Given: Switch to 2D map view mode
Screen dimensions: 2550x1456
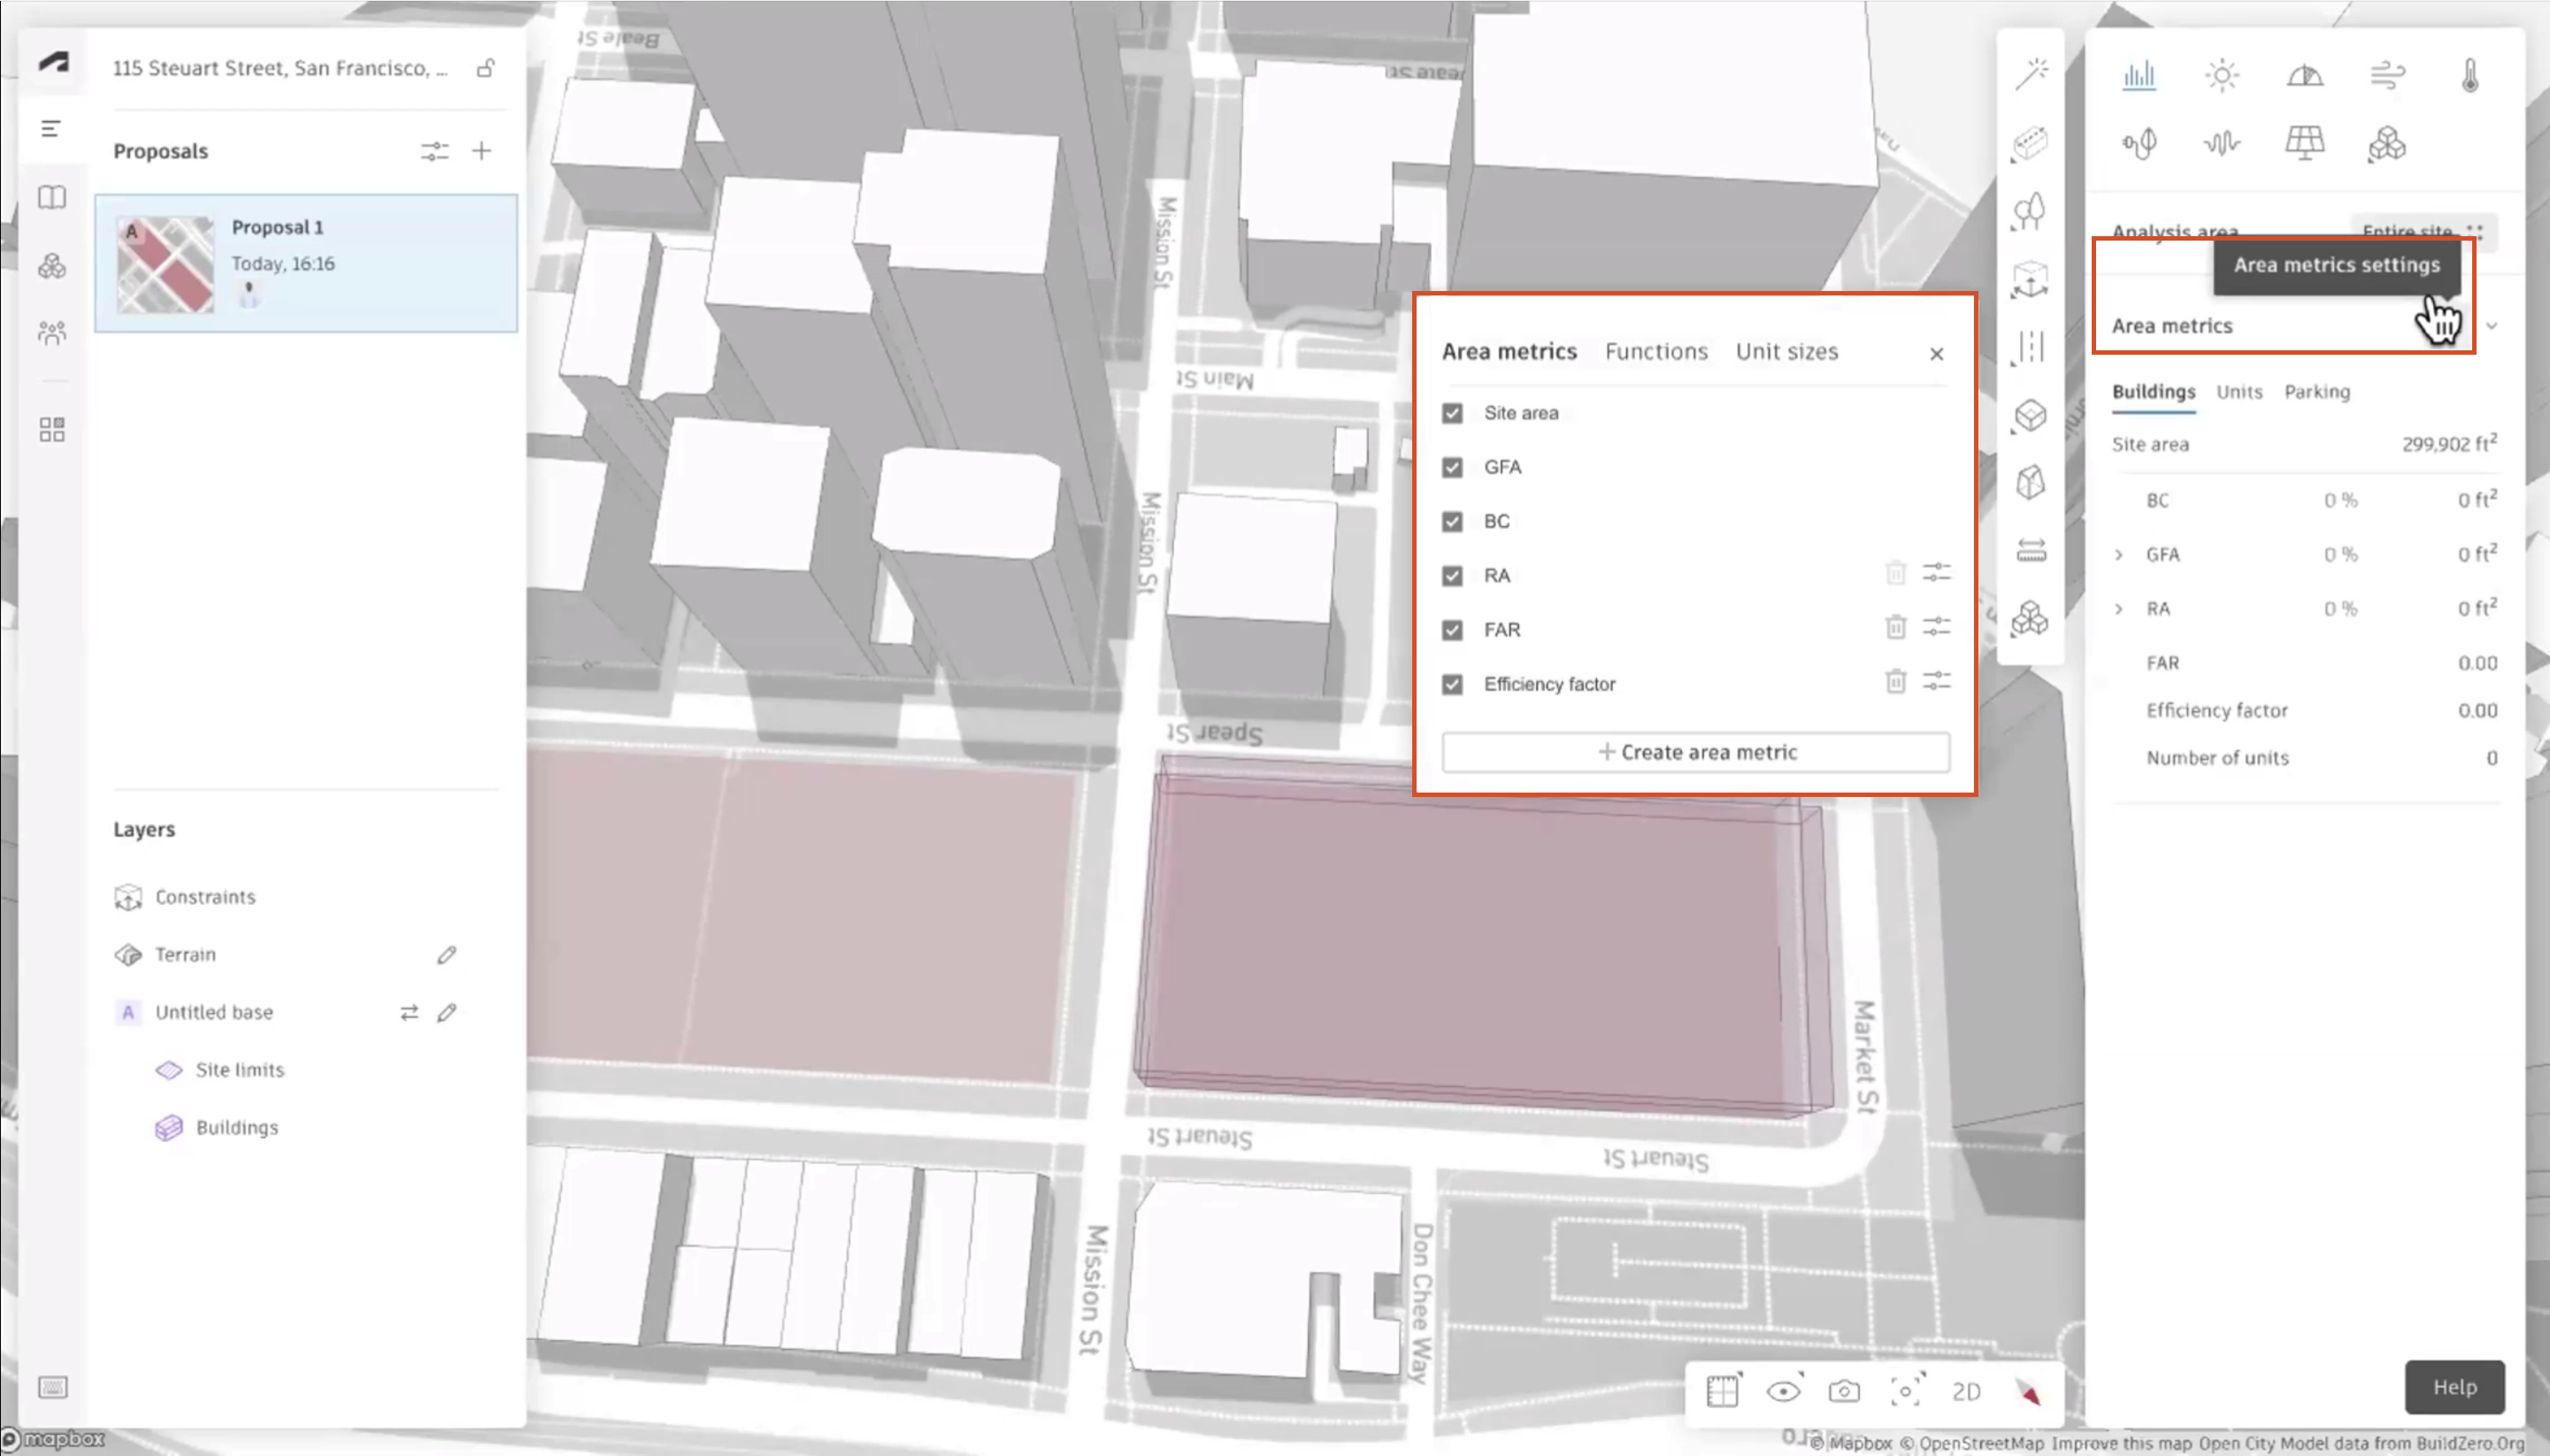Looking at the screenshot, I should 1967,1390.
